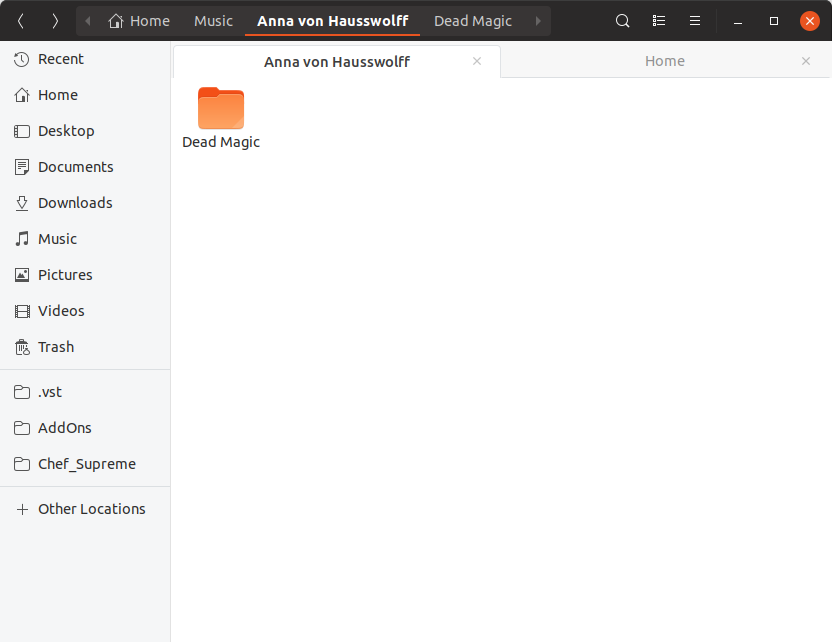Click the Documents page icon

tap(22, 167)
